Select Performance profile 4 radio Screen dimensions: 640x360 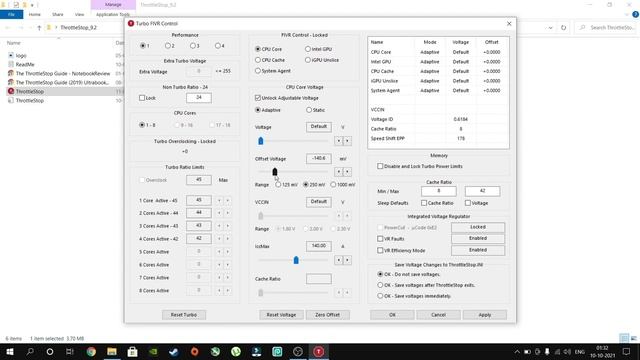tap(218, 46)
